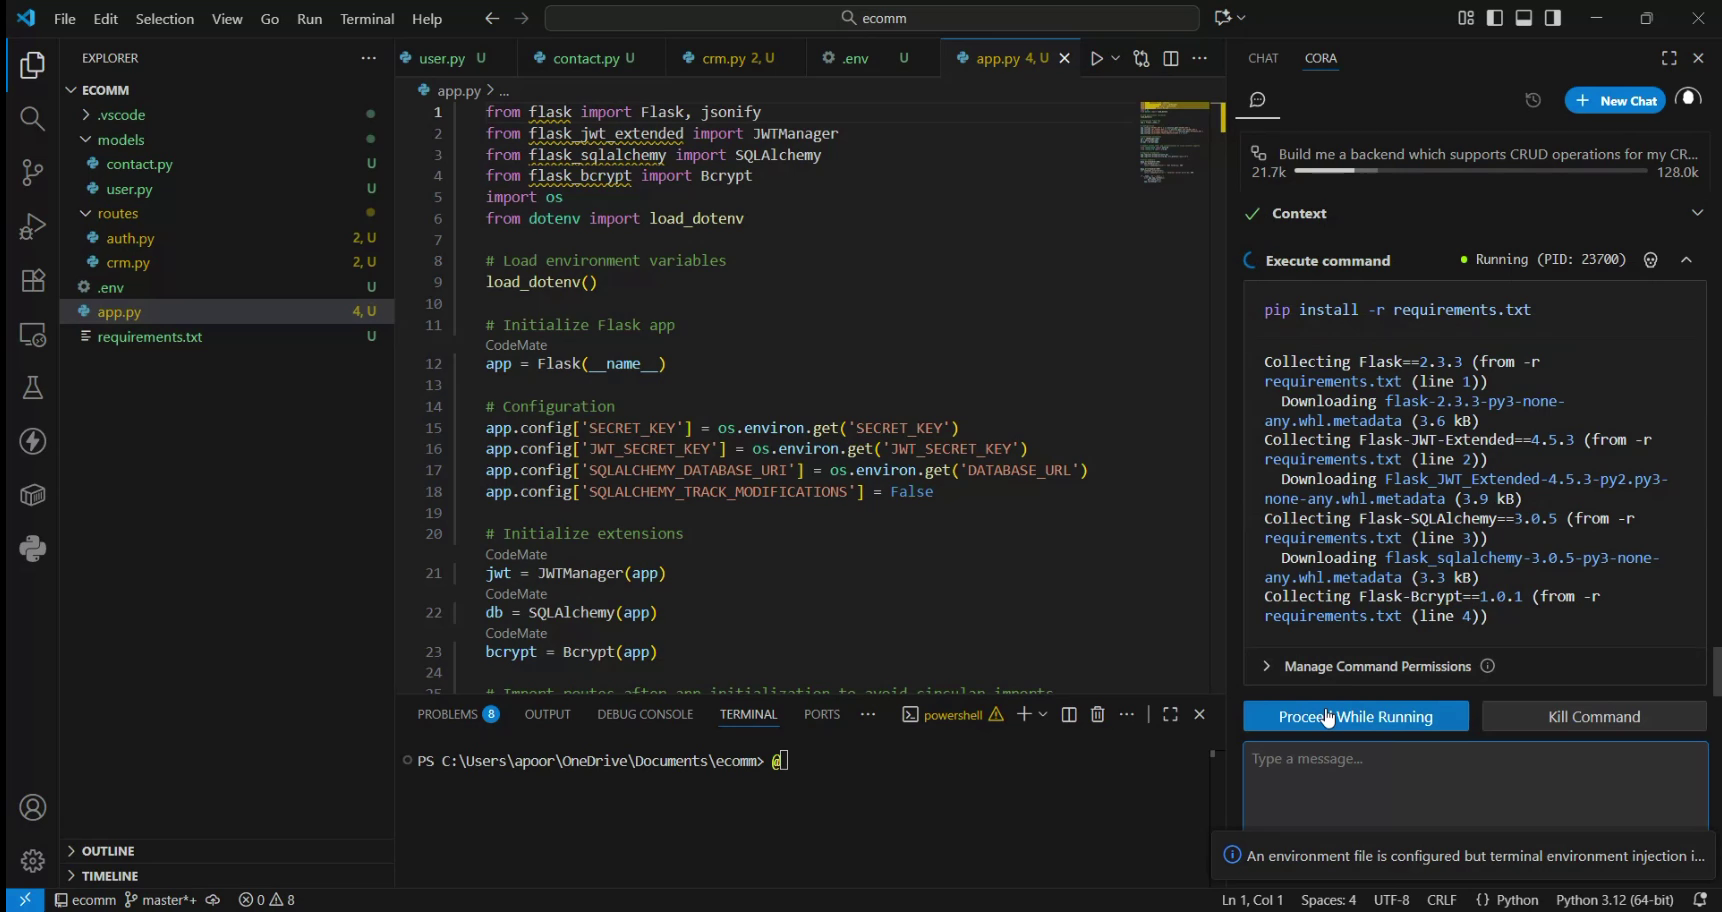Open chat history in CORA panel
The image size is (1722, 912).
[x=1533, y=100]
